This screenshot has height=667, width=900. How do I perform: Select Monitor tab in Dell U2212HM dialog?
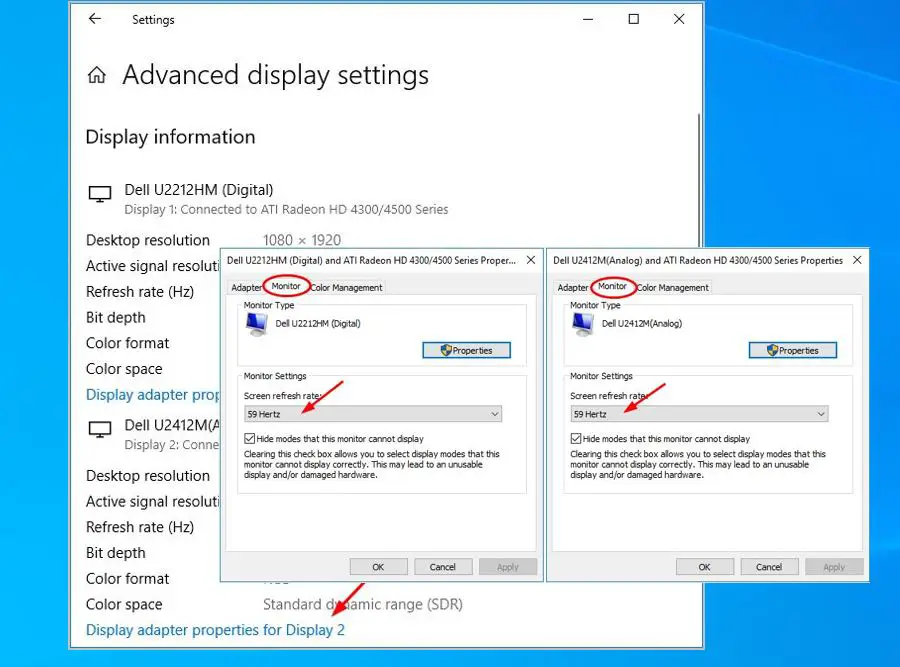tap(286, 286)
